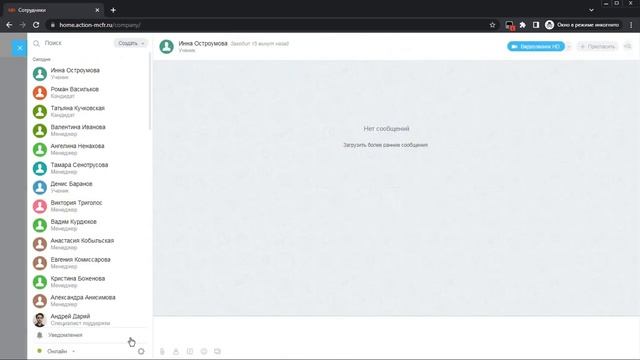Open Инна Остроумова profile avatar in chat header
The height and width of the screenshot is (360, 640).
167,47
